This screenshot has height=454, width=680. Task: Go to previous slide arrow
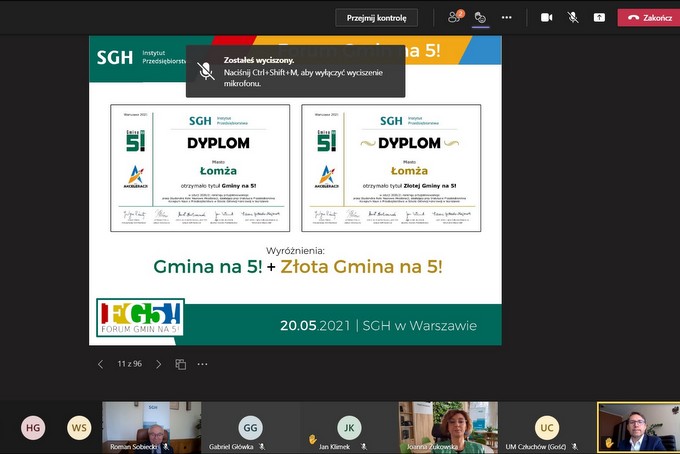click(100, 364)
